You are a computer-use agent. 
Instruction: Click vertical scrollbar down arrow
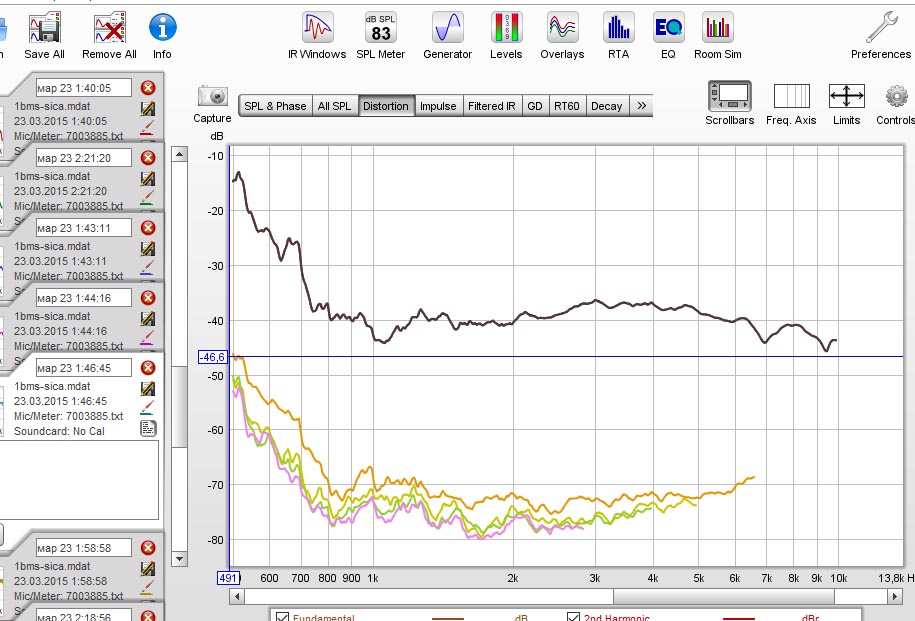180,559
